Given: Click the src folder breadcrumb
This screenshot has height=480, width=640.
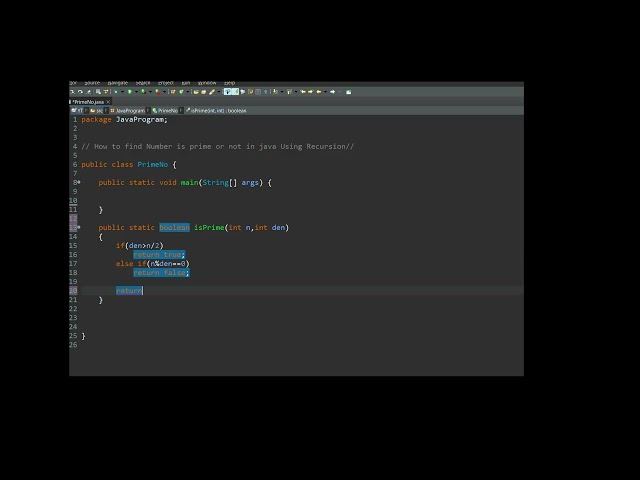Looking at the screenshot, I should pos(97,111).
